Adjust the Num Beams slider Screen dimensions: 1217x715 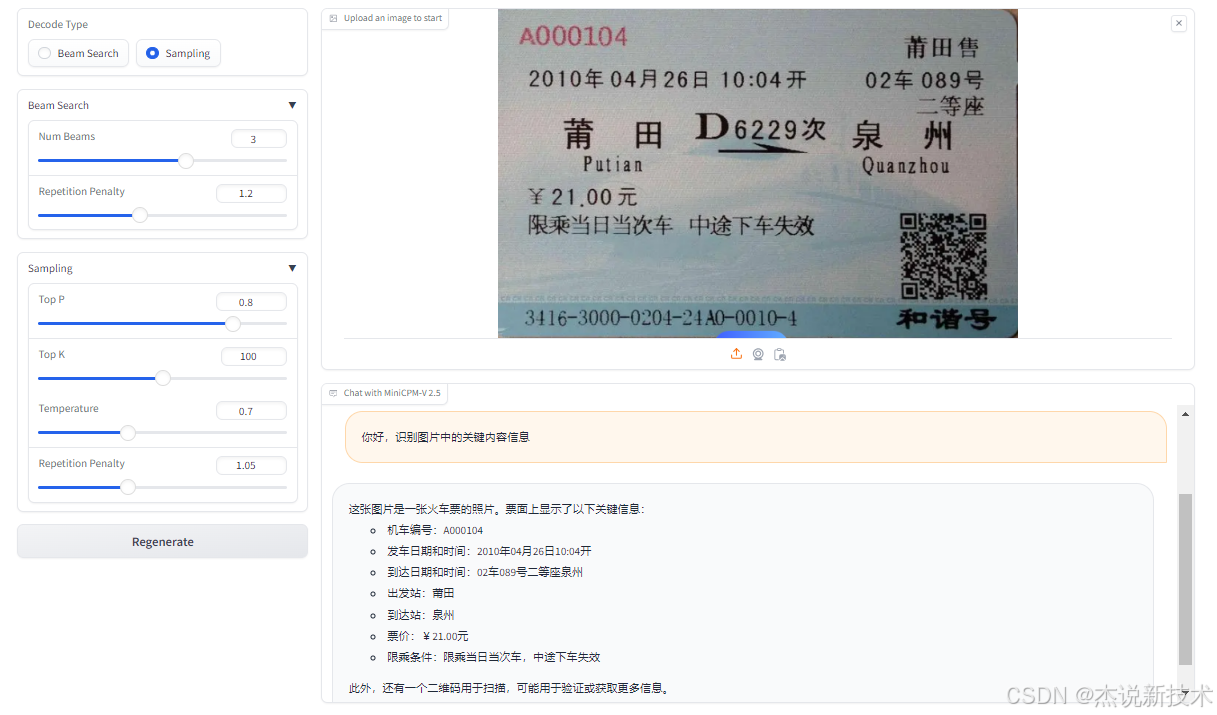[x=162, y=160]
